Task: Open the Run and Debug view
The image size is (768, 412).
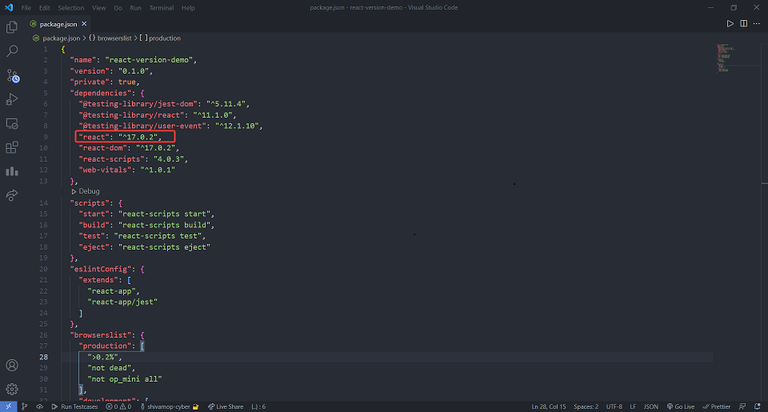Action: (12, 99)
